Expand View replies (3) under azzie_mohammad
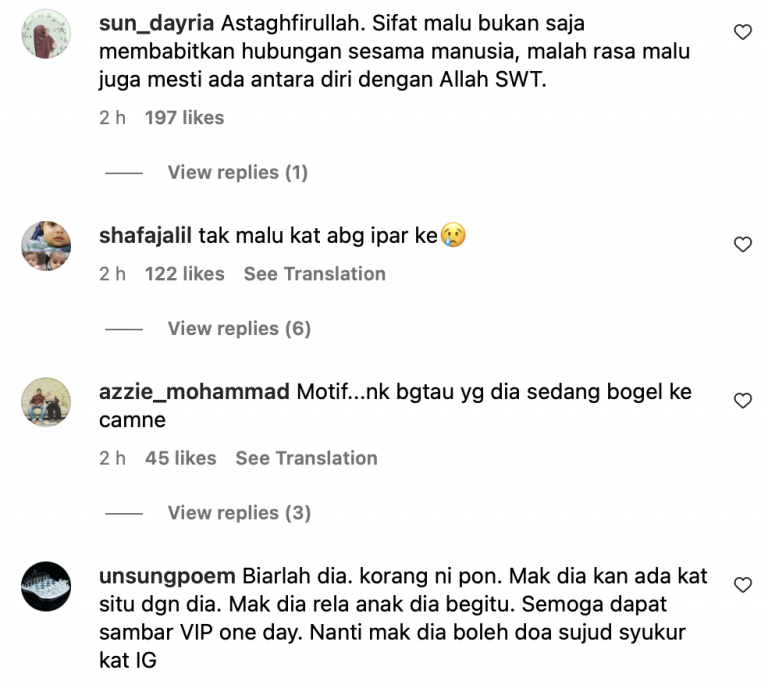768x688 pixels. point(239,513)
